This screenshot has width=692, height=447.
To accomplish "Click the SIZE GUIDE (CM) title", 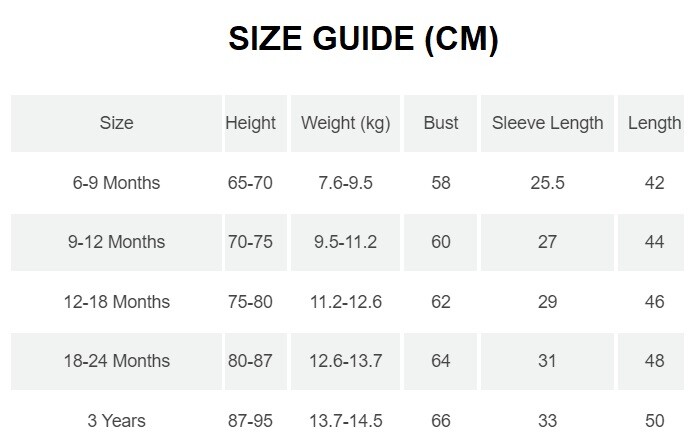I will coord(363,39).
